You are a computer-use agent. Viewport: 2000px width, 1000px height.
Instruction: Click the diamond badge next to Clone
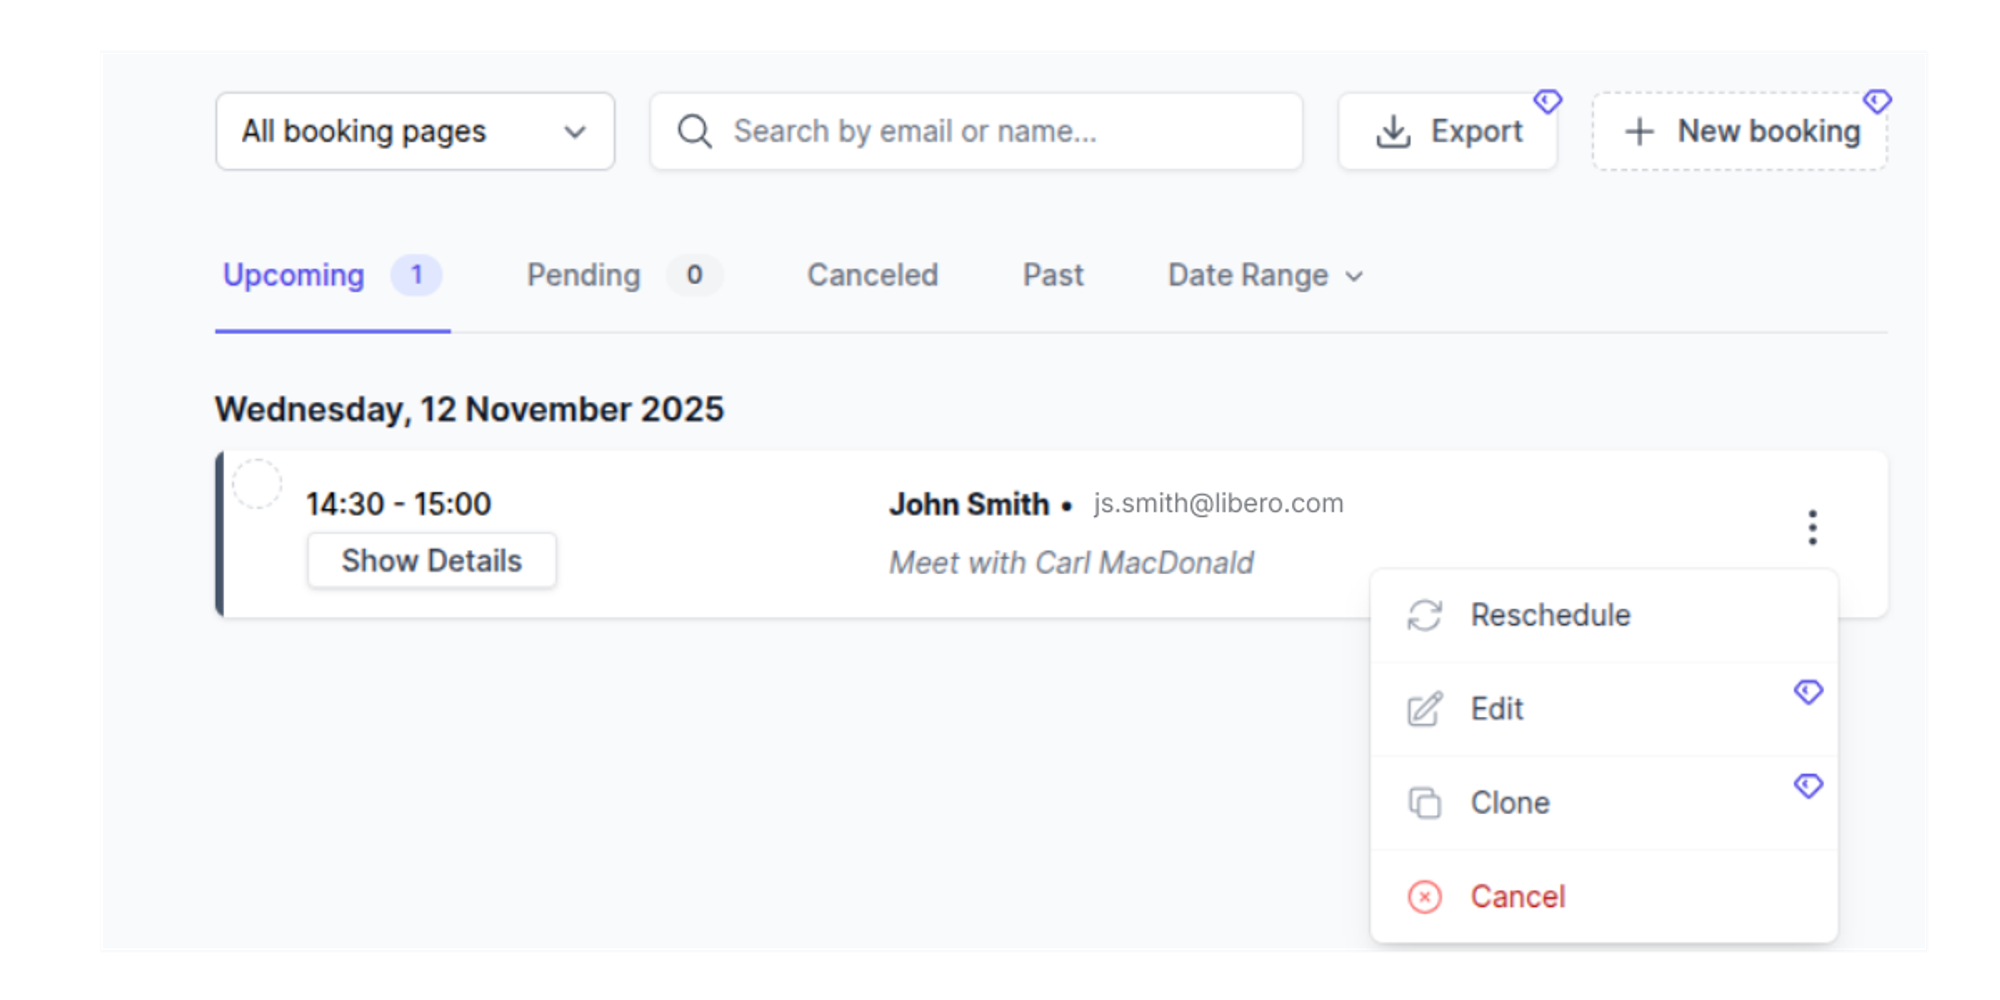point(1808,786)
